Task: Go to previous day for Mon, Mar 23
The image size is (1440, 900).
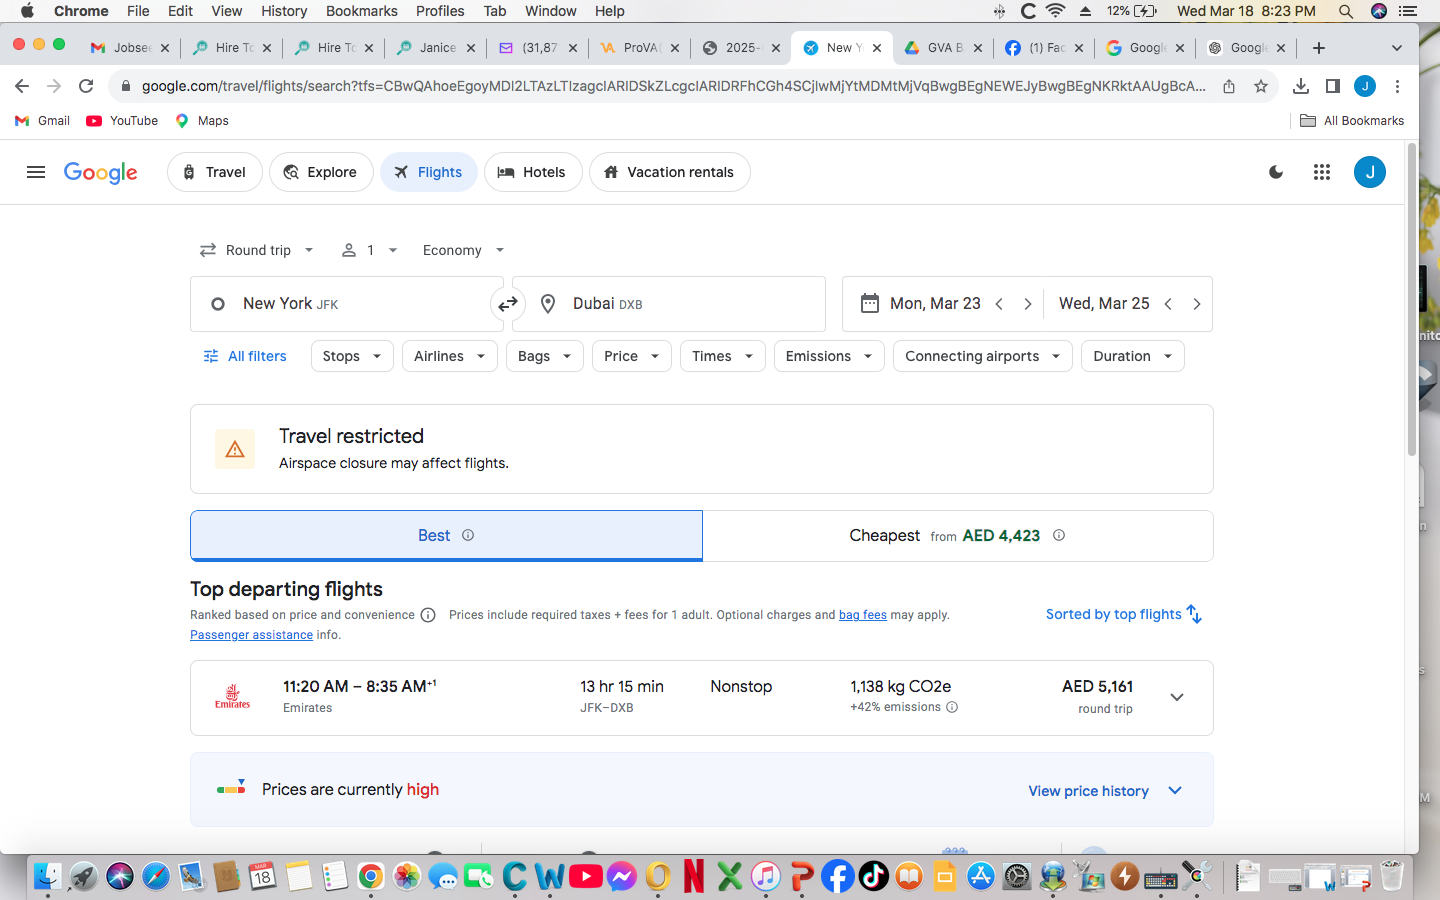Action: click(x=999, y=304)
